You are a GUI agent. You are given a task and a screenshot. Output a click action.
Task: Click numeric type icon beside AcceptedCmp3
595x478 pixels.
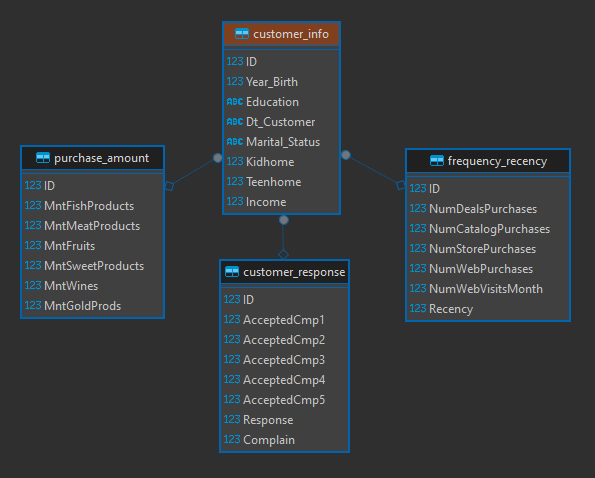click(232, 359)
